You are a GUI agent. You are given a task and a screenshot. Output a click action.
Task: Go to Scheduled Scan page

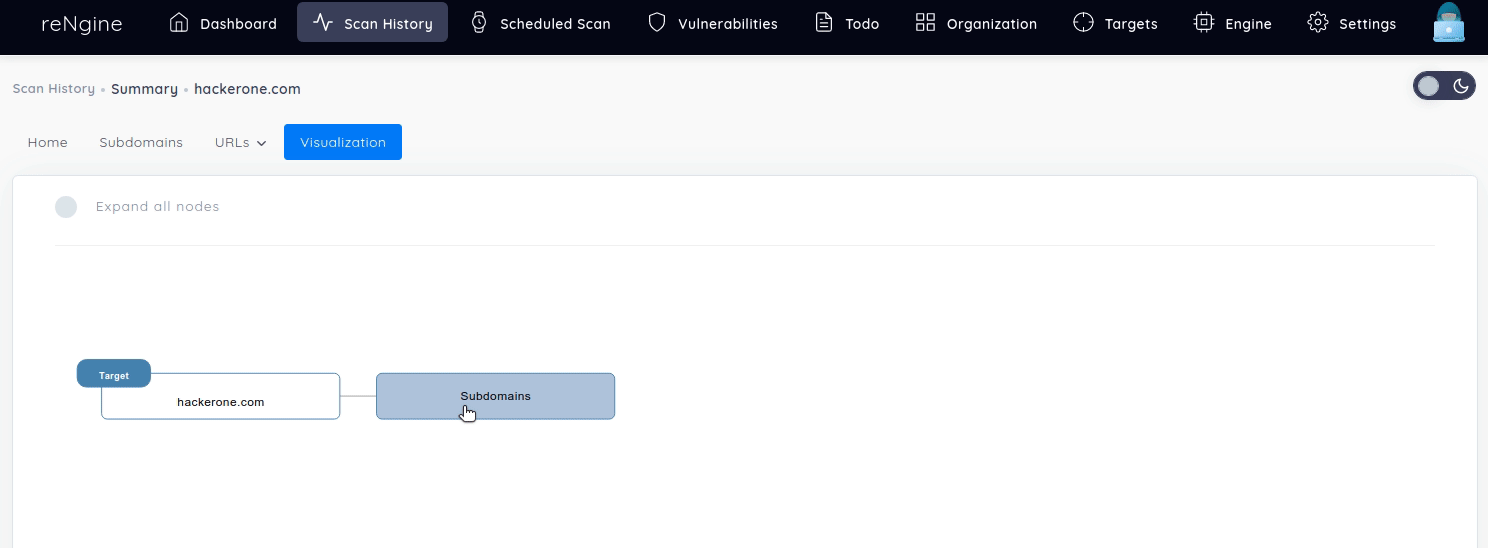[541, 23]
